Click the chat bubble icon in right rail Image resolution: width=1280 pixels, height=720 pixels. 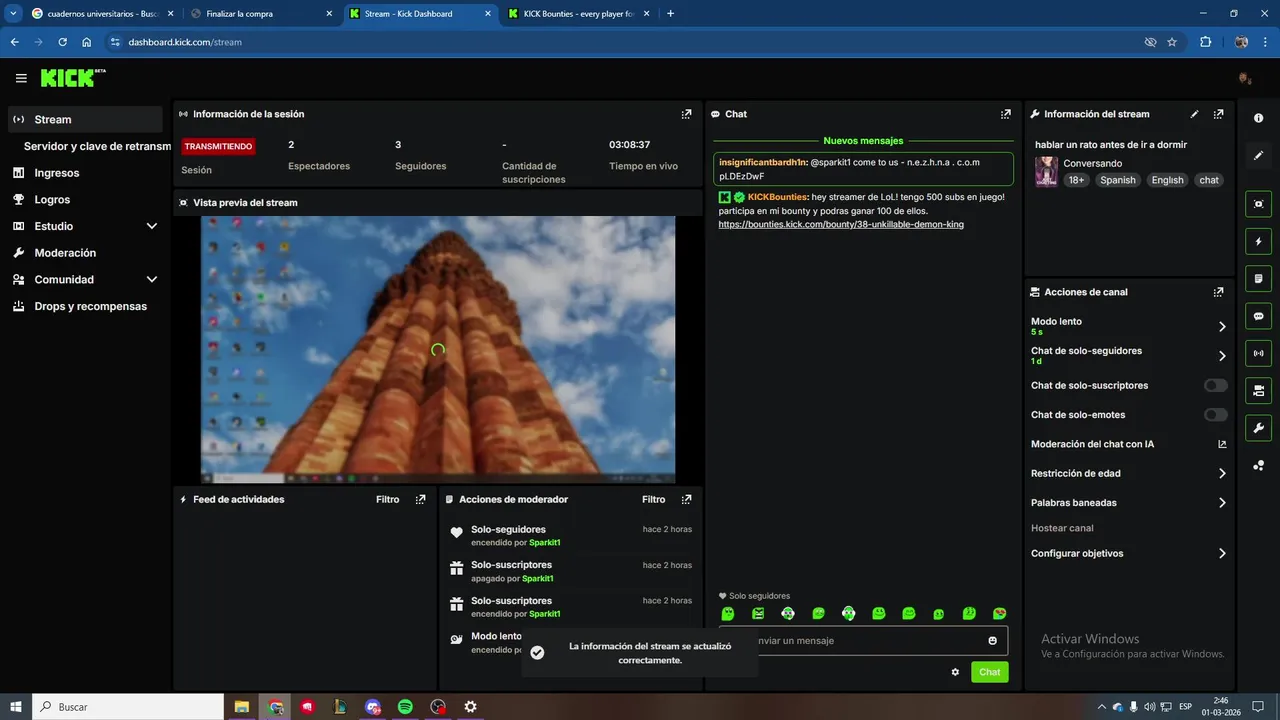[1258, 316]
